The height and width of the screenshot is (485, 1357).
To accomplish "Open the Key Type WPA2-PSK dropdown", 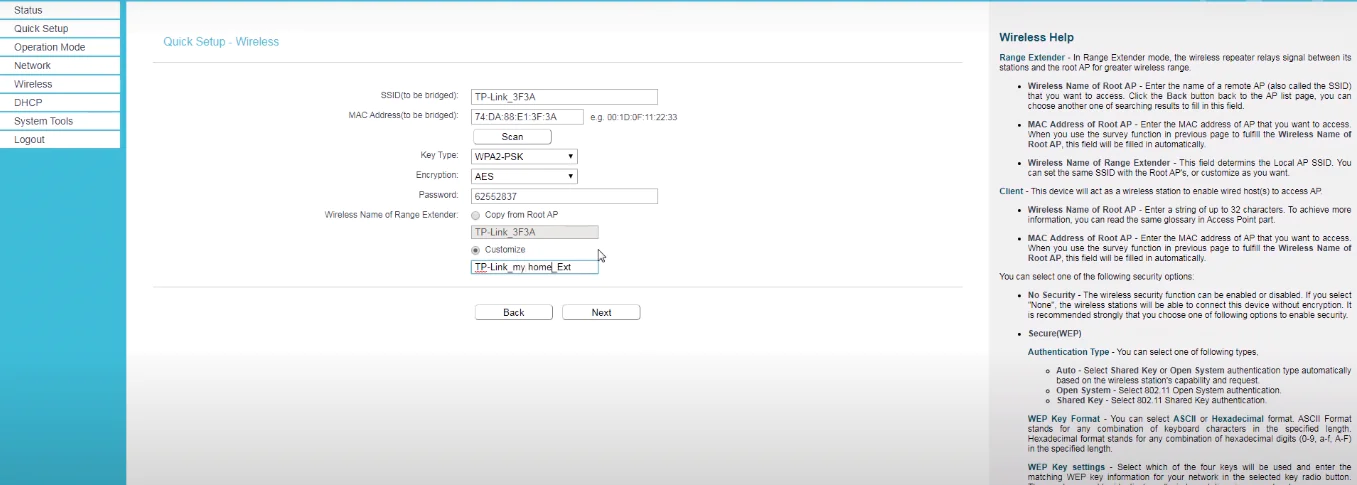I will coord(524,156).
